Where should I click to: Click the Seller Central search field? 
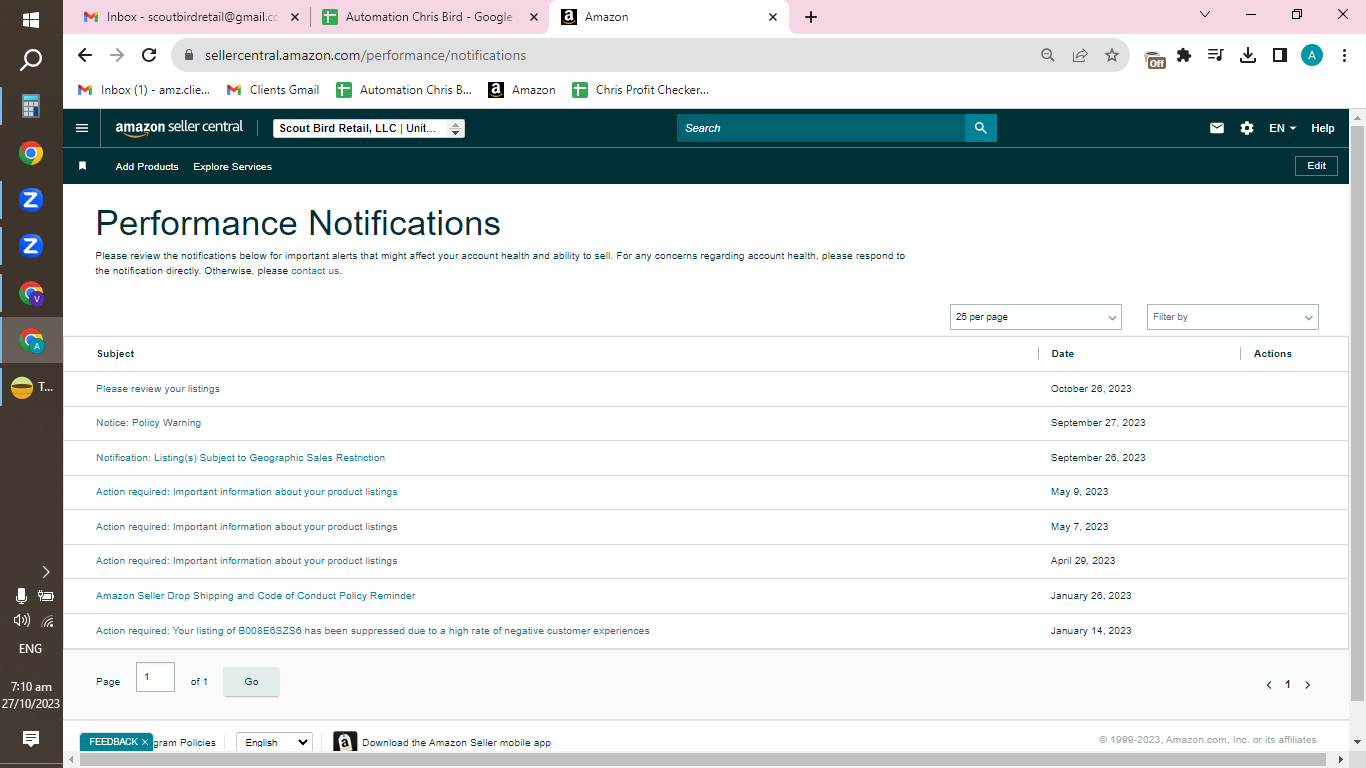point(821,128)
